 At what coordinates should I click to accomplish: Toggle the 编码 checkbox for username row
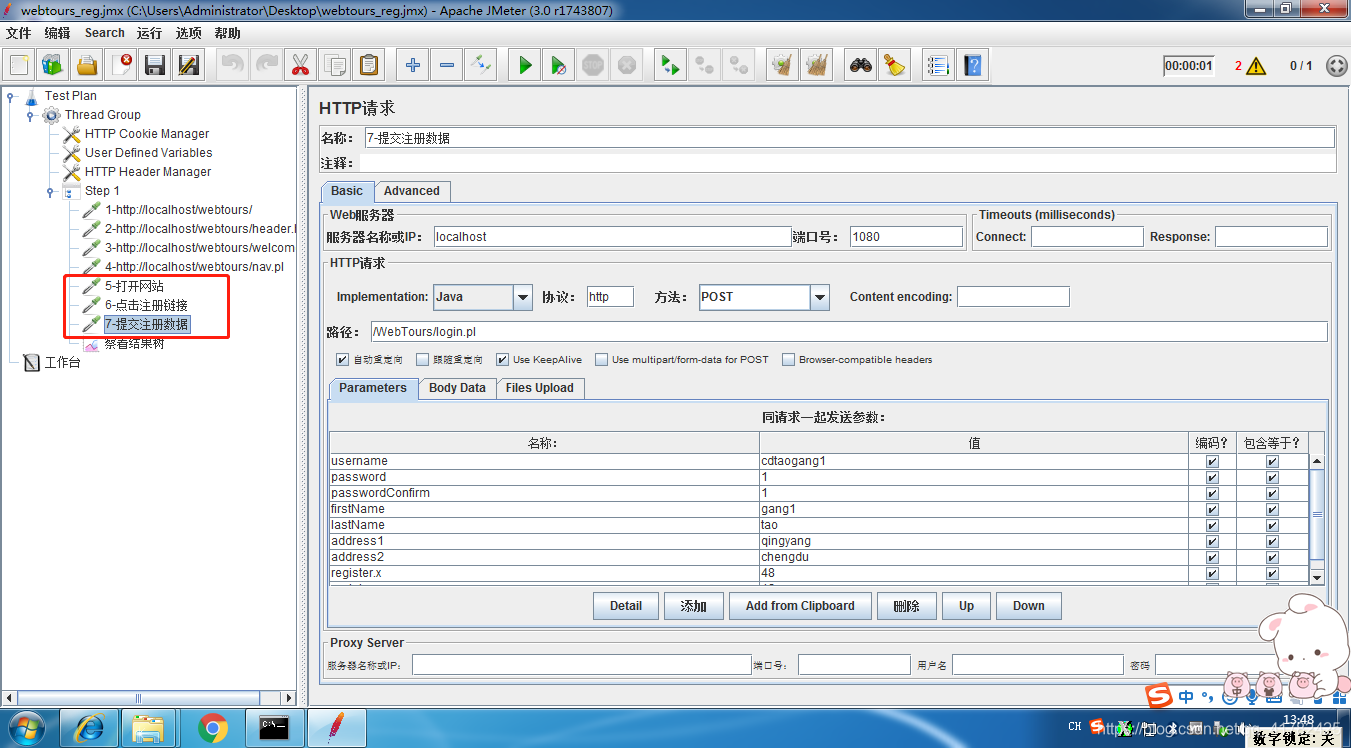click(x=1213, y=461)
